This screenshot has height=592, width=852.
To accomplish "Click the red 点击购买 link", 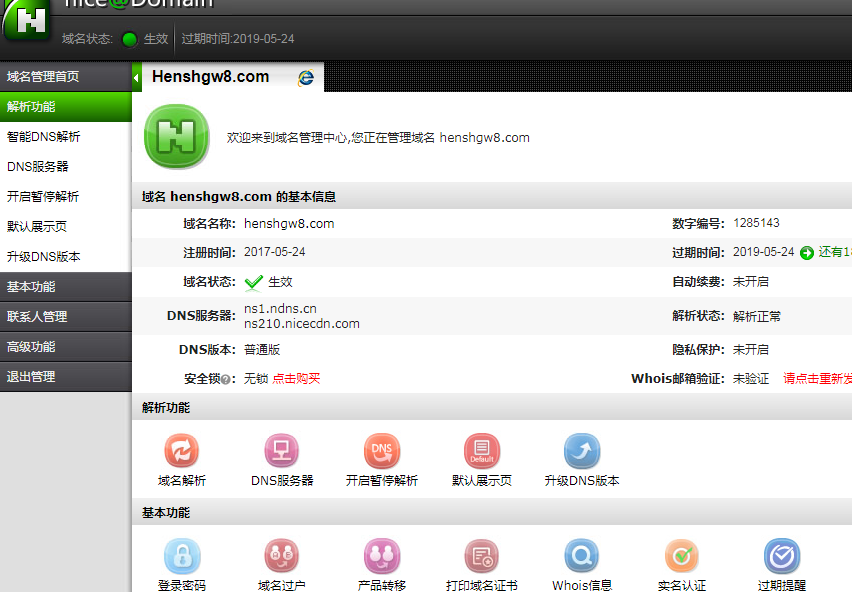I will [x=296, y=379].
